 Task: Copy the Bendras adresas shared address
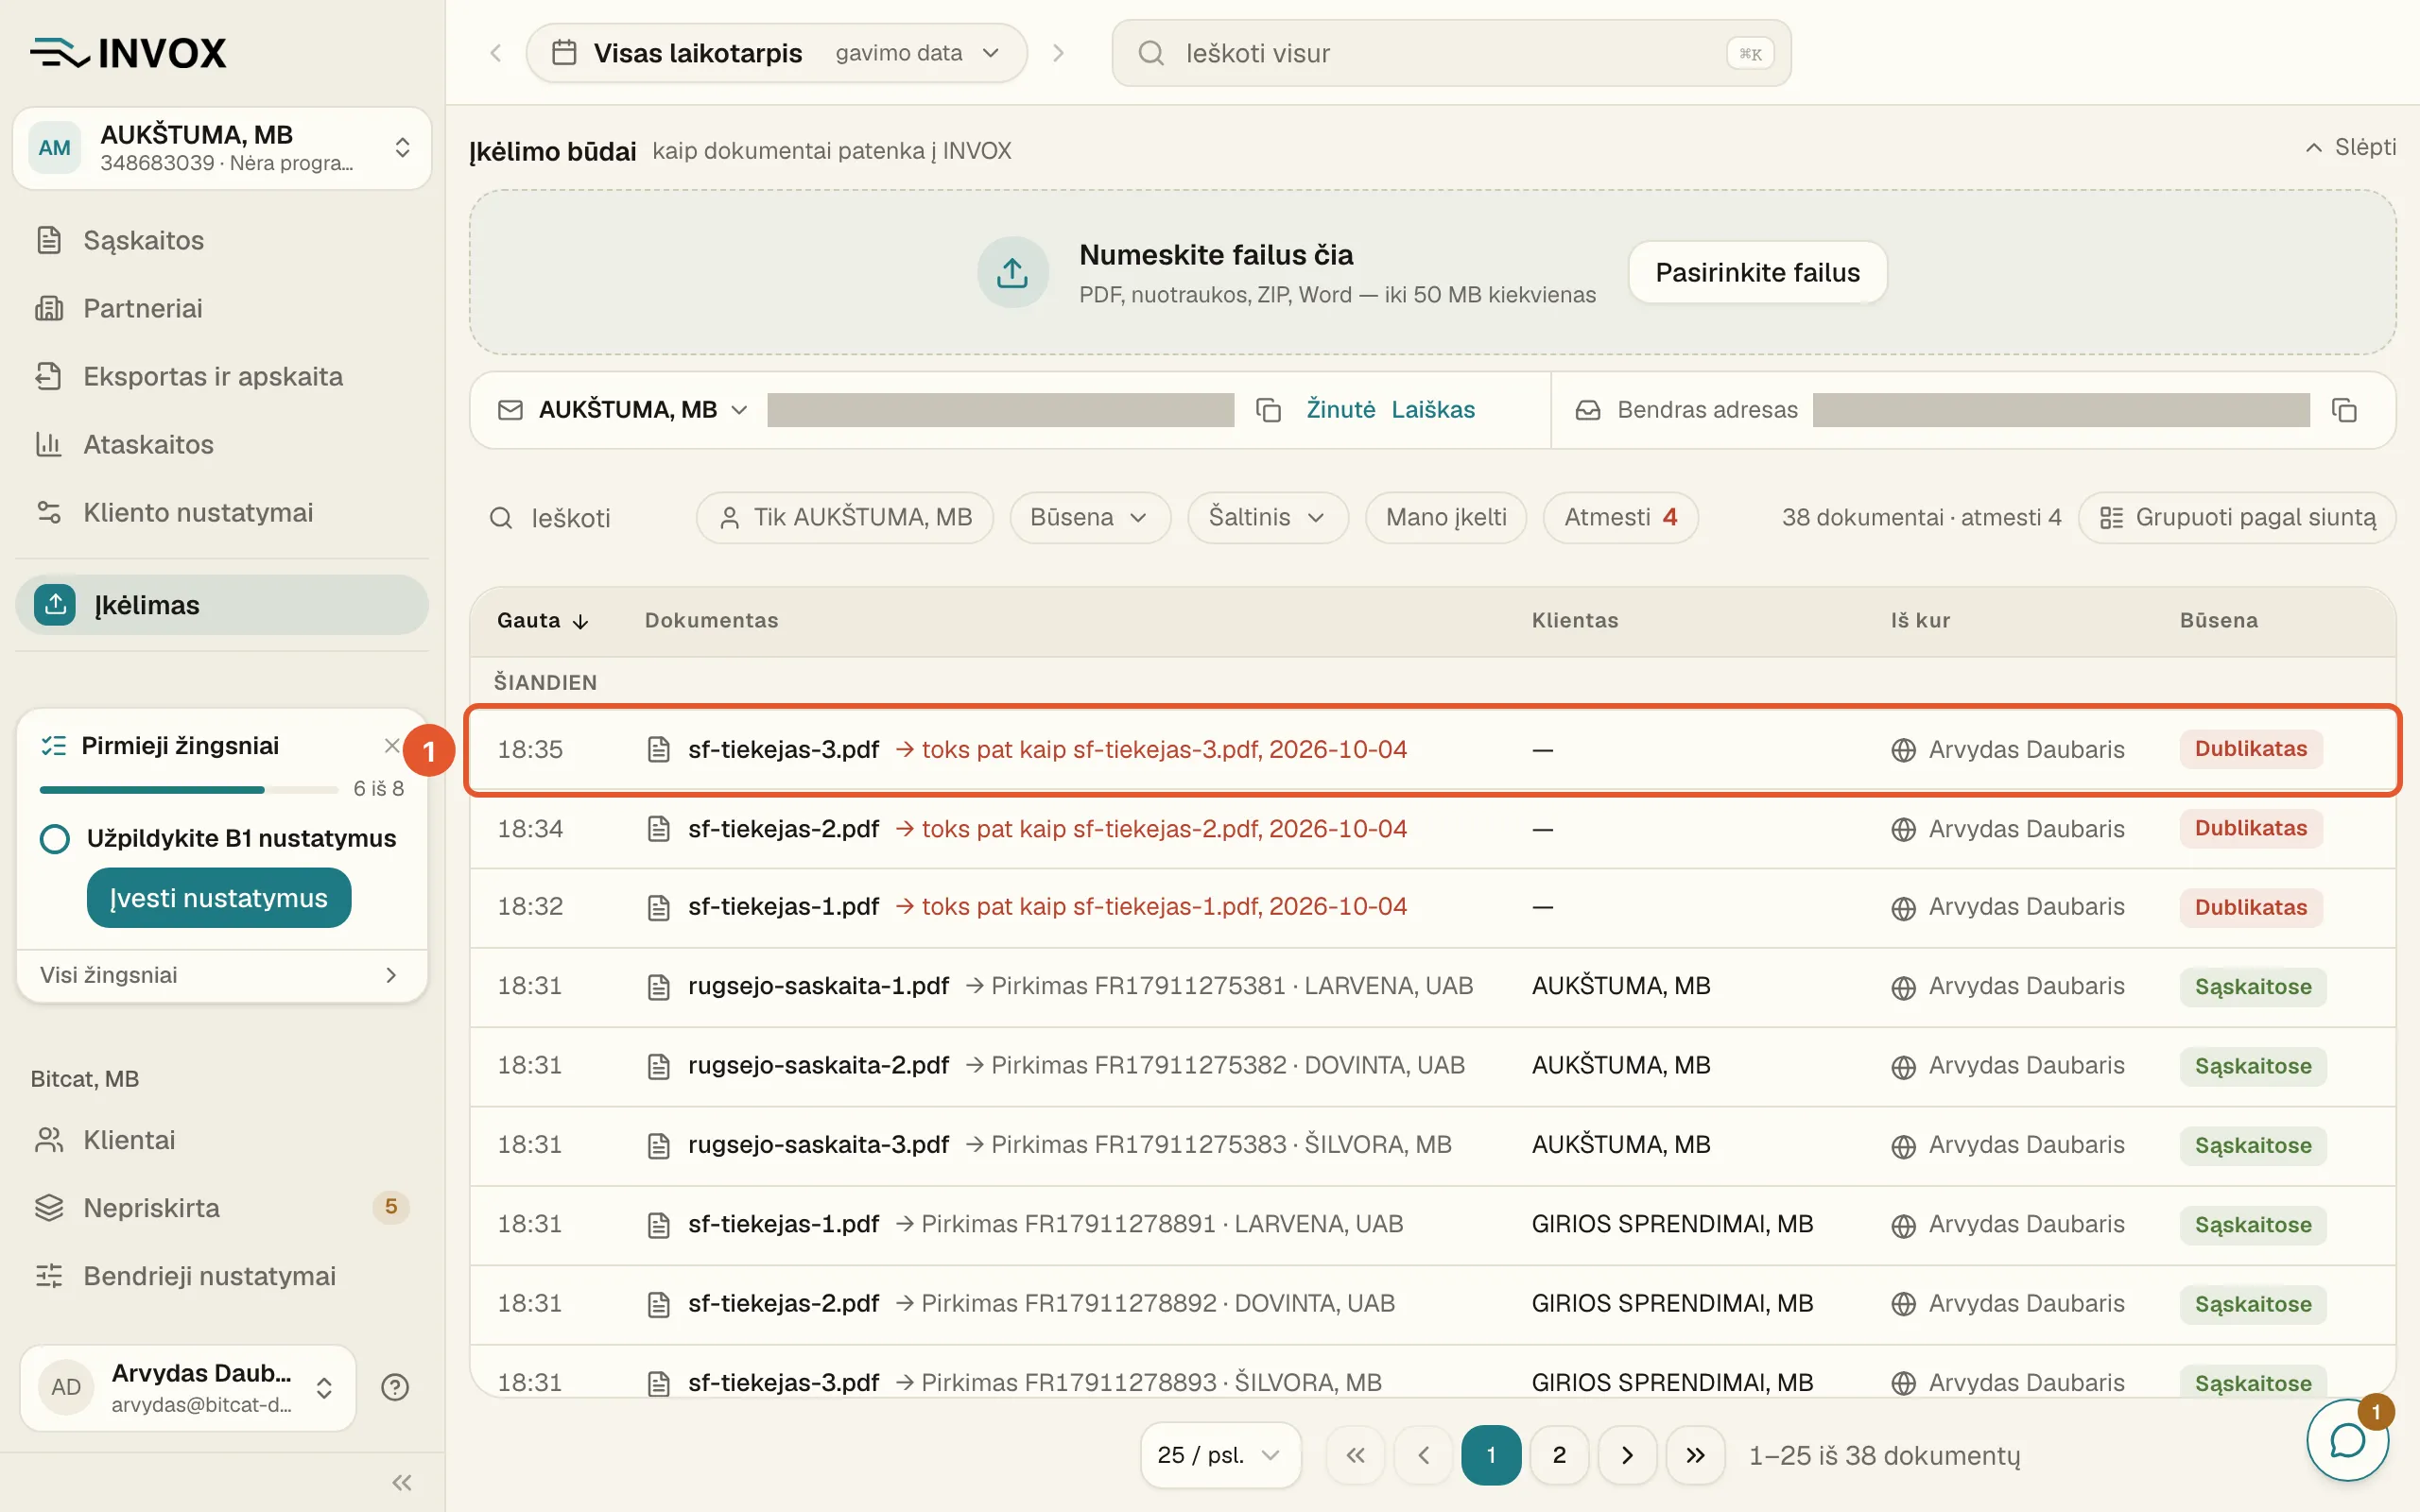(2344, 410)
